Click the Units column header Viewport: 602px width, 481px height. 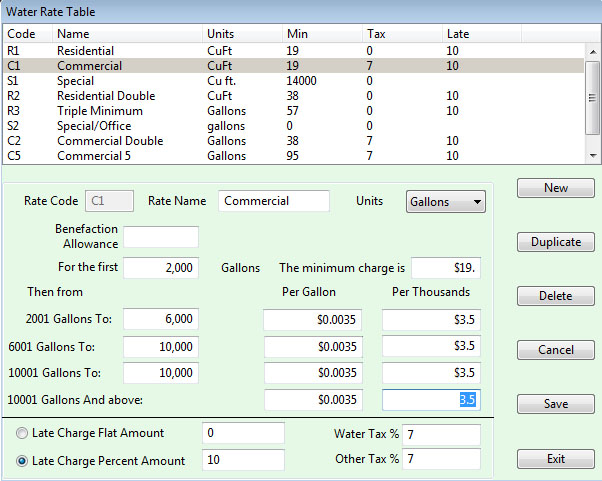242,34
